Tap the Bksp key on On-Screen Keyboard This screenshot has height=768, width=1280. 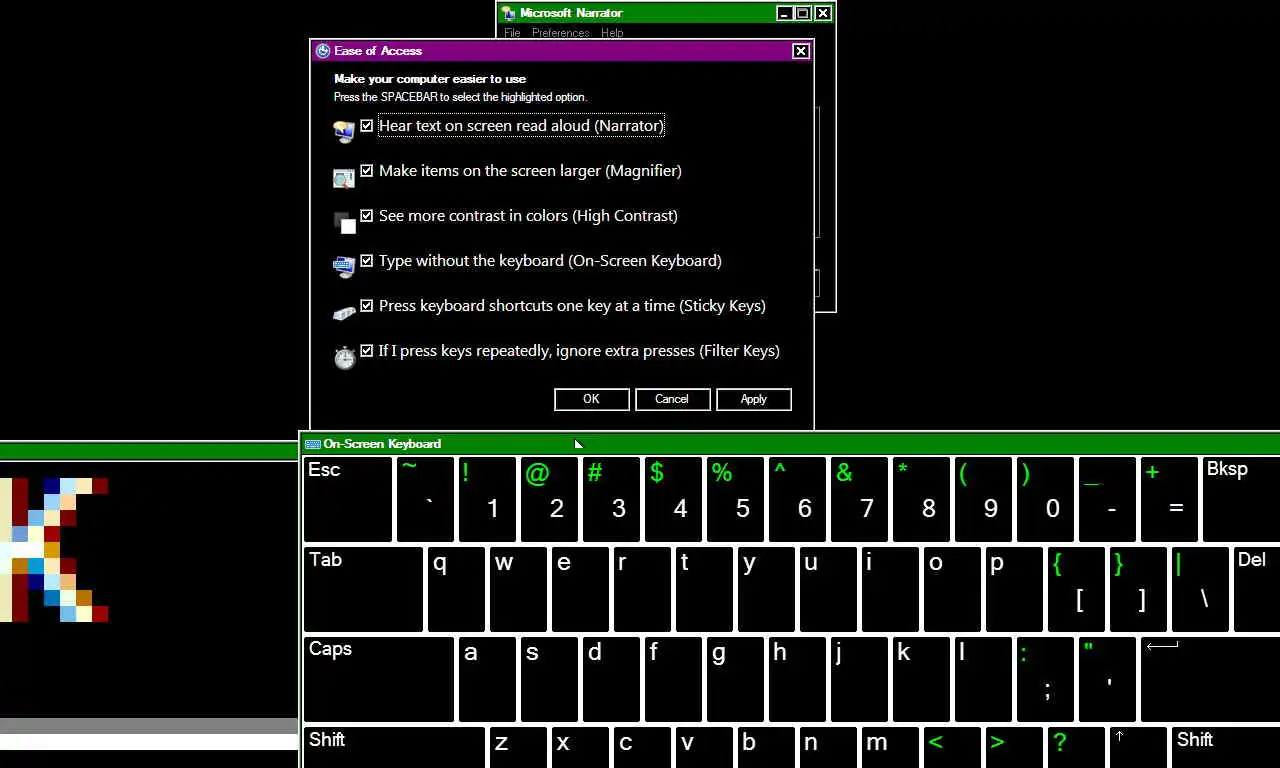pyautogui.click(x=1241, y=499)
